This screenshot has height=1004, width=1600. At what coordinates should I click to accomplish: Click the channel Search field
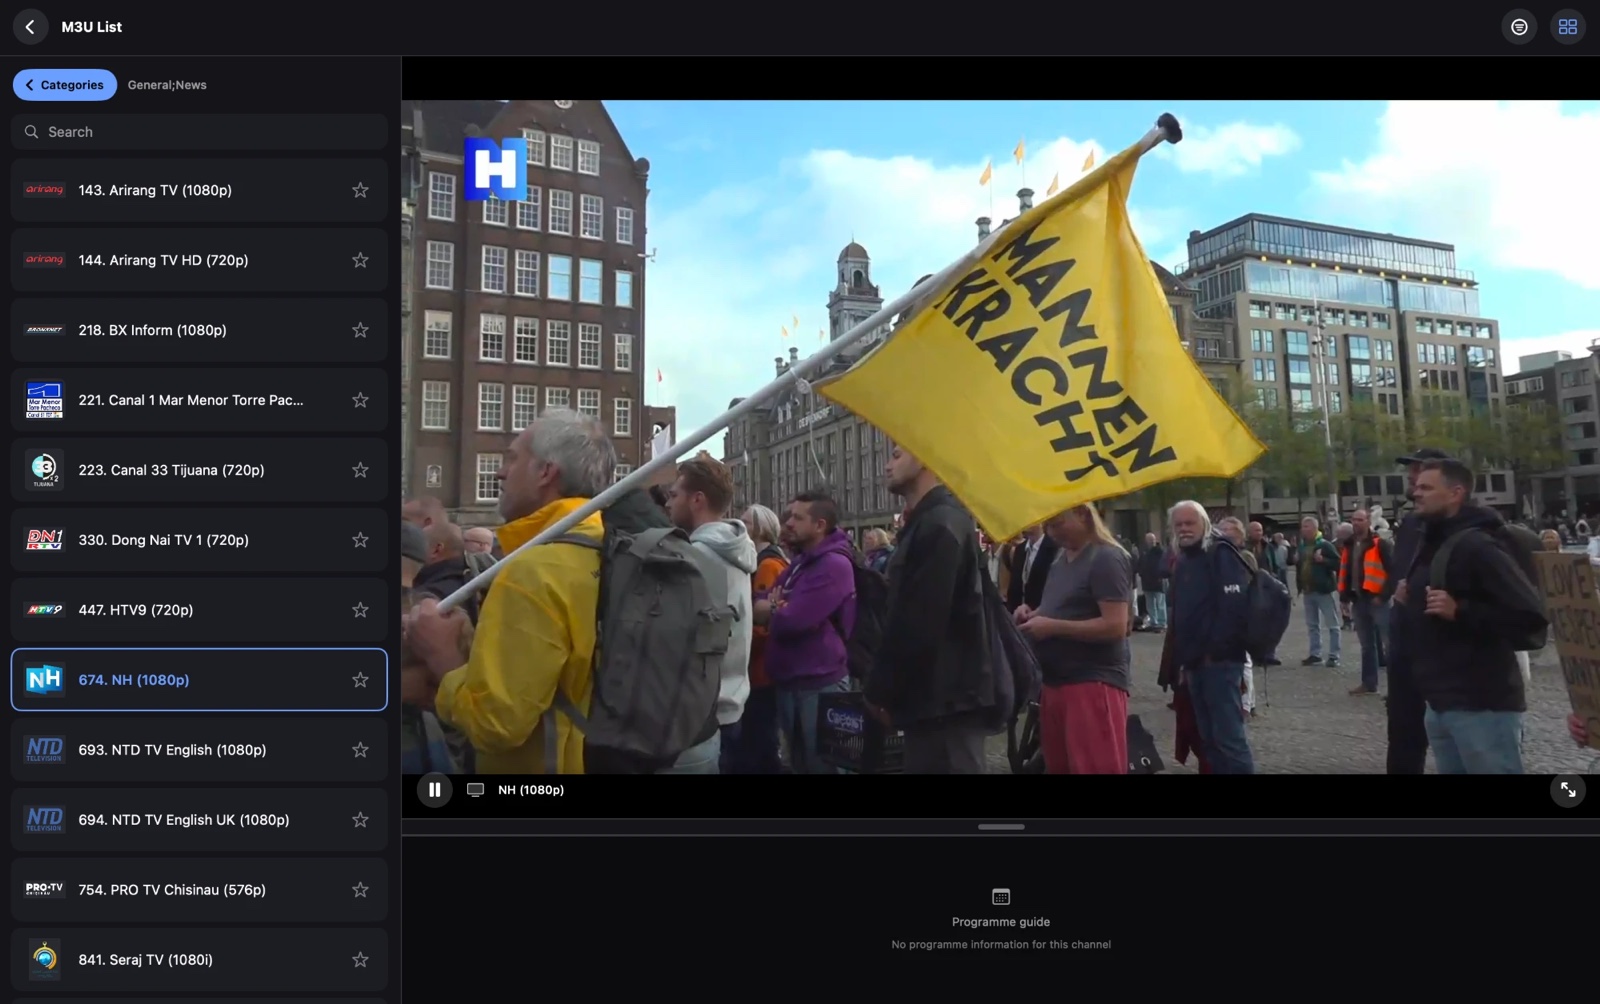199,132
